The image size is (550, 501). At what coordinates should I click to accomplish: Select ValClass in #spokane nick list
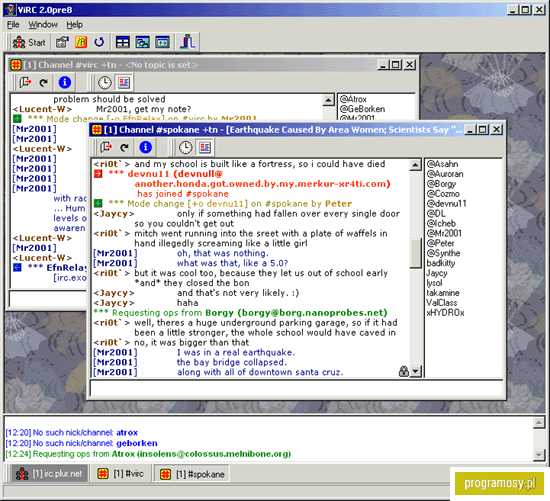pyautogui.click(x=442, y=302)
